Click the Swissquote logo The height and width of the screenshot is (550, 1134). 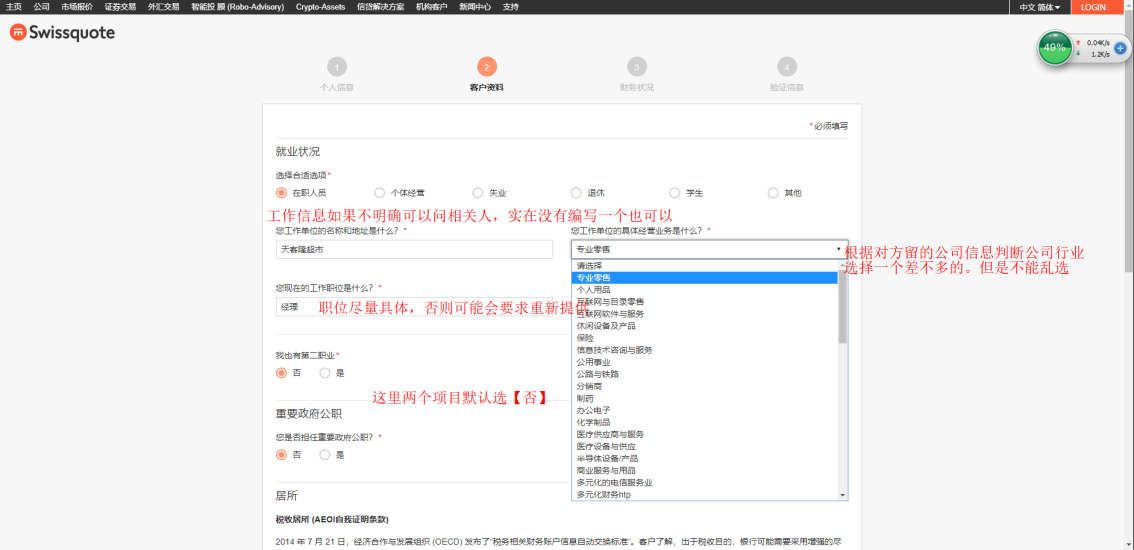(62, 33)
